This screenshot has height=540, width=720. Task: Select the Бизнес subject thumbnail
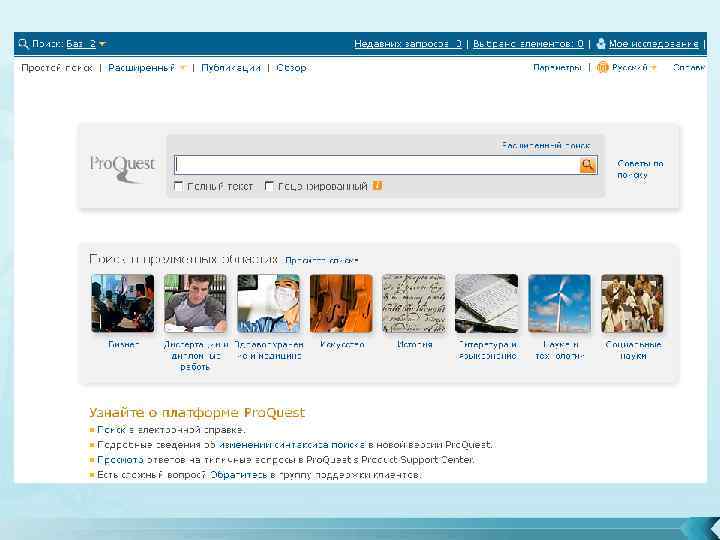(123, 303)
